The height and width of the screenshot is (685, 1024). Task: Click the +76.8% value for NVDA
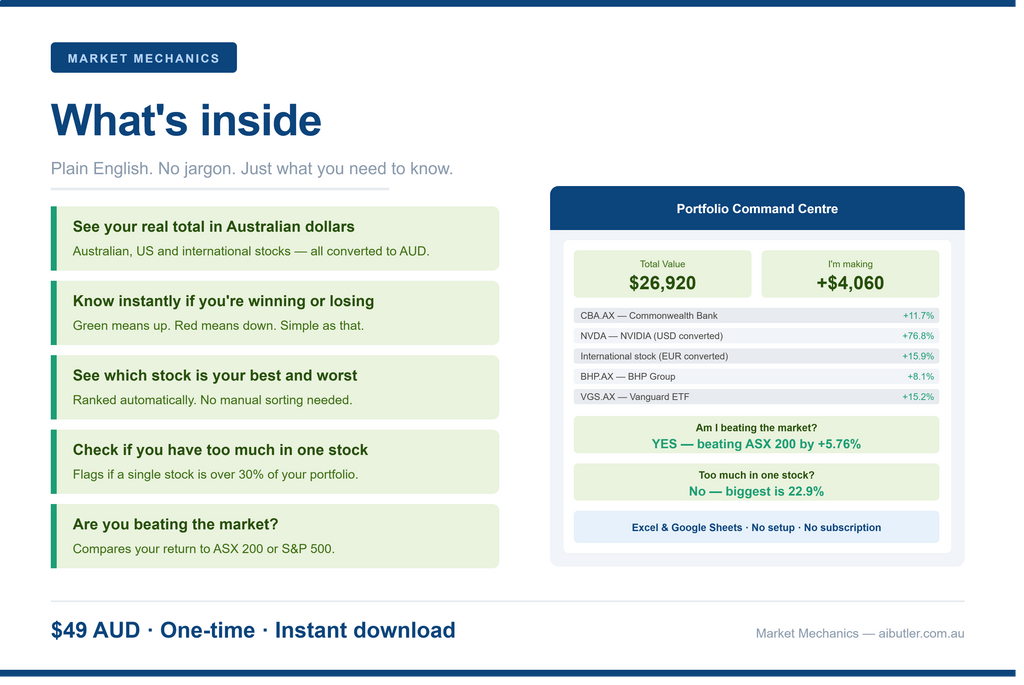[918, 336]
